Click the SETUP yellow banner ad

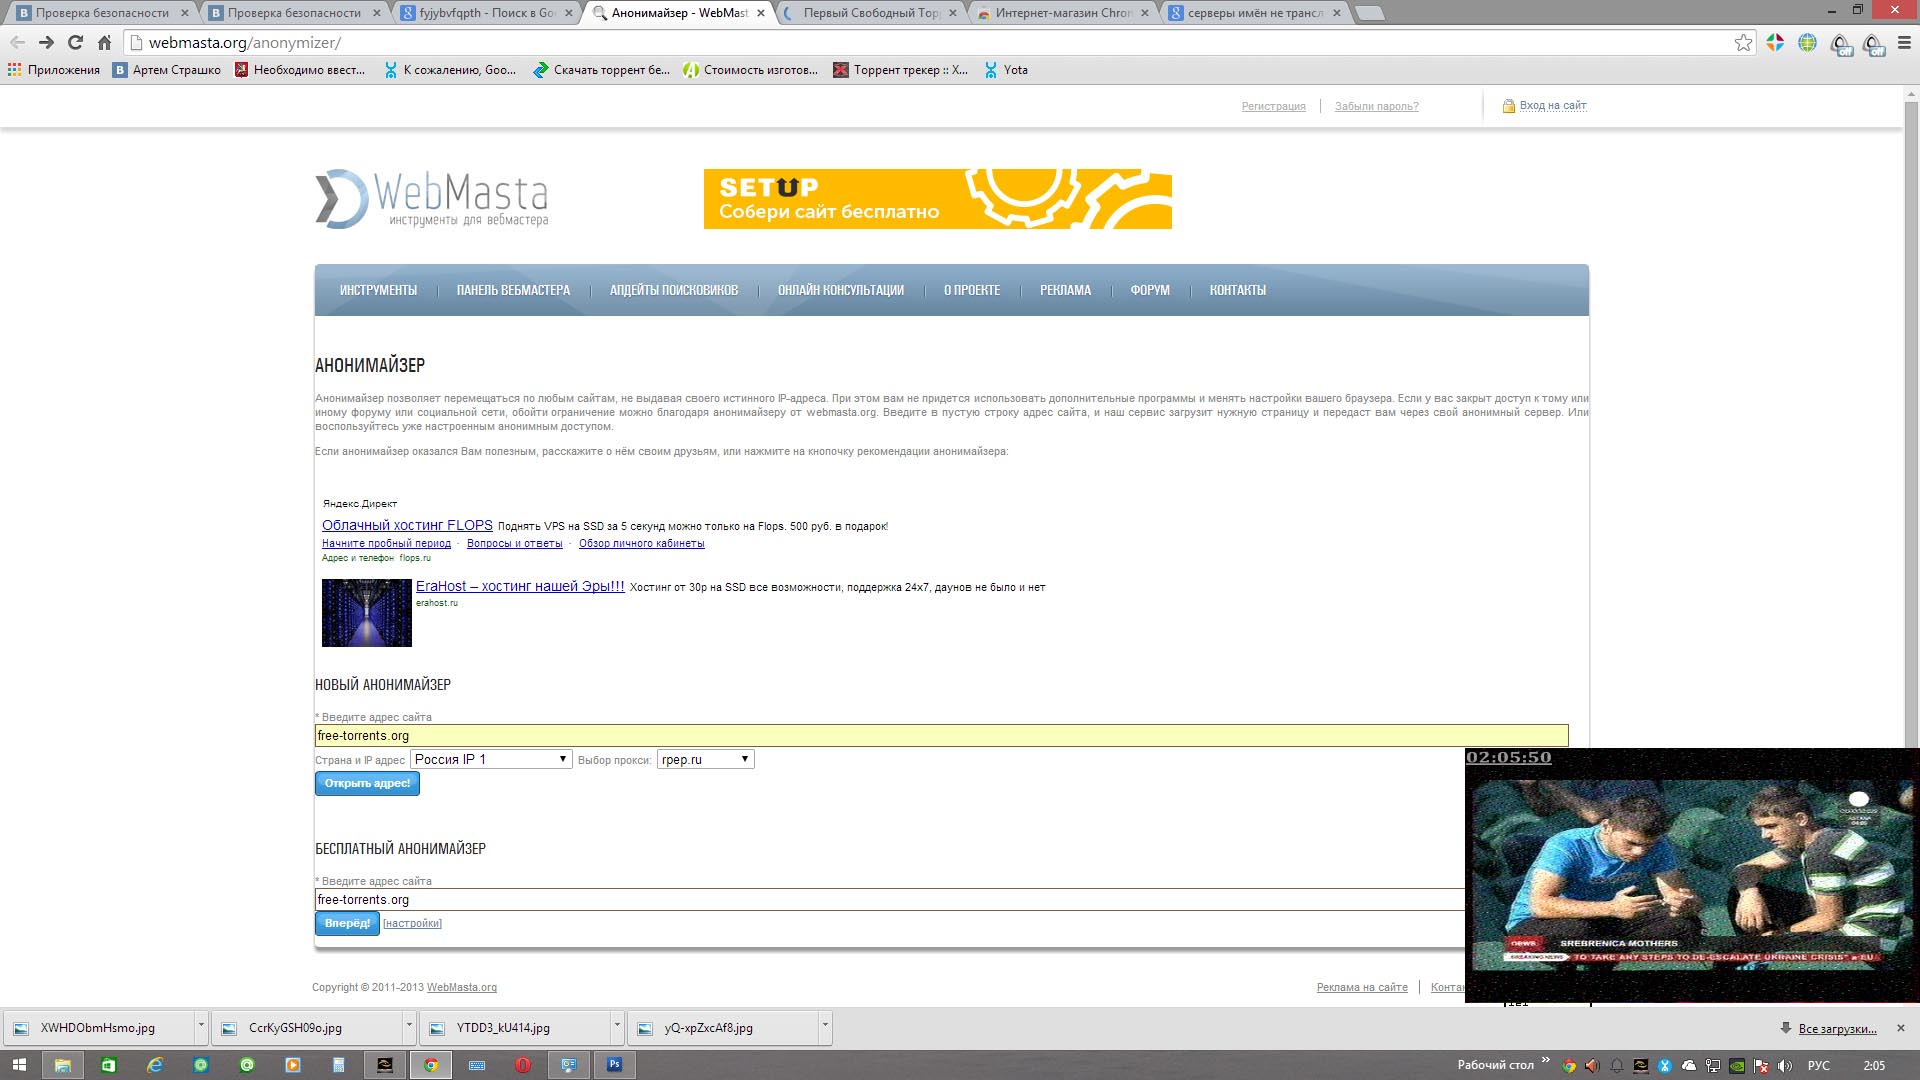[x=938, y=199]
